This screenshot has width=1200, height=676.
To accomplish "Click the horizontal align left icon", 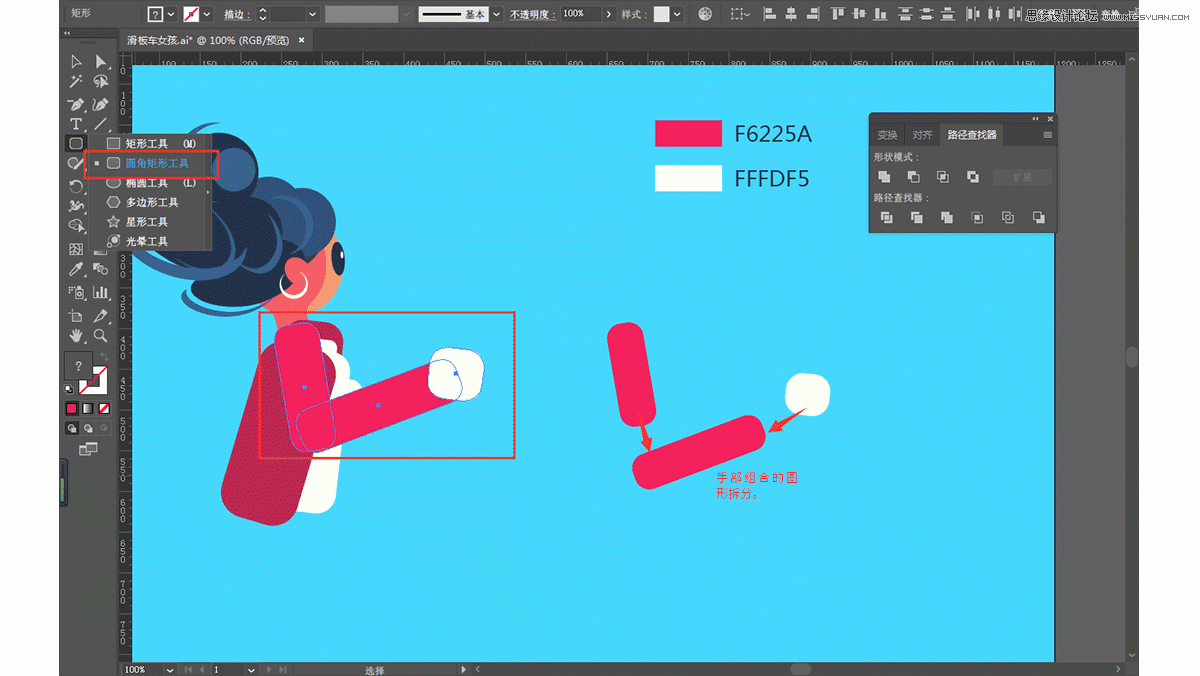I will pyautogui.click(x=769, y=14).
